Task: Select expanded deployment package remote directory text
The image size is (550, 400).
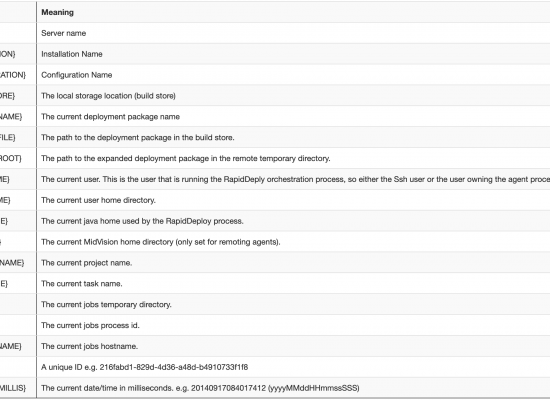Action: pyautogui.click(x=186, y=159)
